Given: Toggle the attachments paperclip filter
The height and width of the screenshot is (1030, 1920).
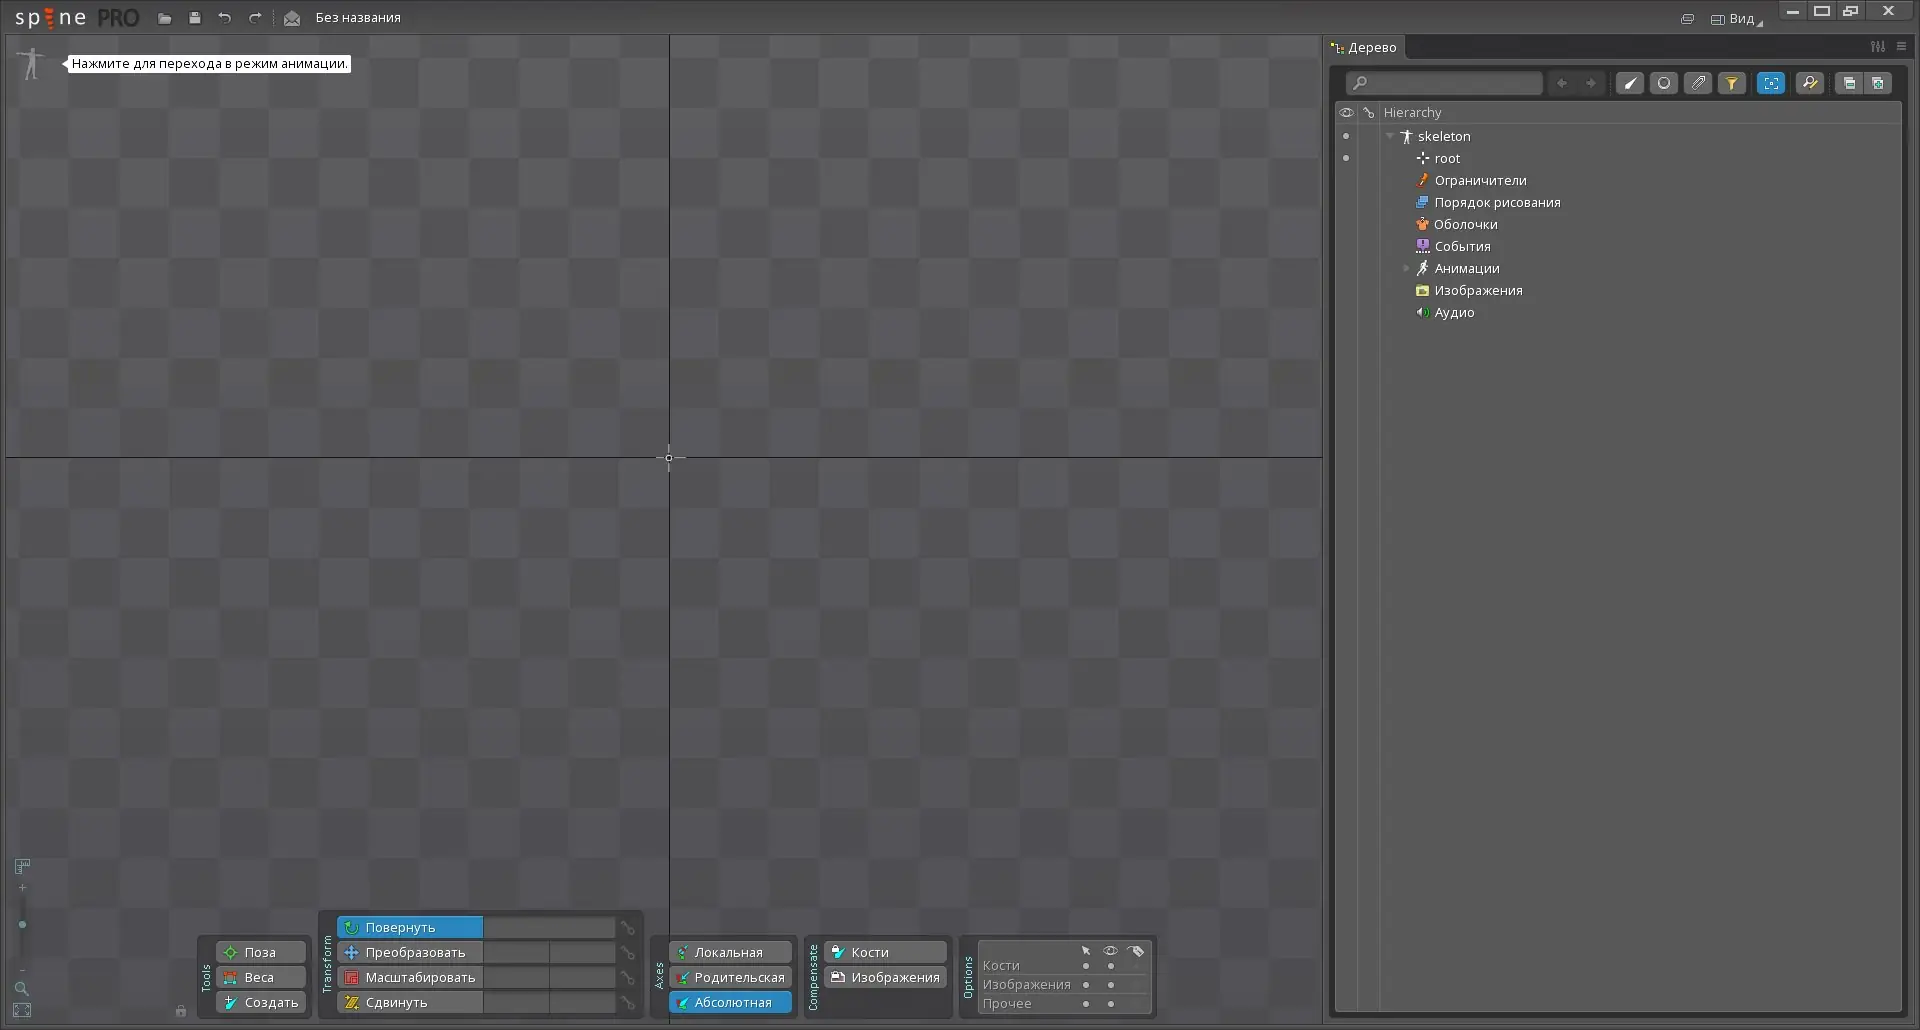Looking at the screenshot, I should pyautogui.click(x=1698, y=83).
